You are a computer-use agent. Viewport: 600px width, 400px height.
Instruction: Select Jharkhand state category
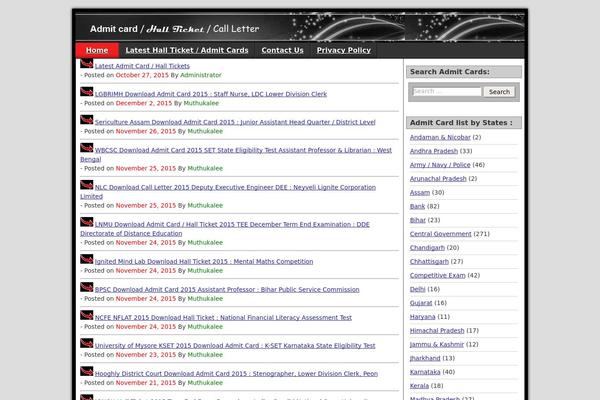(425, 358)
